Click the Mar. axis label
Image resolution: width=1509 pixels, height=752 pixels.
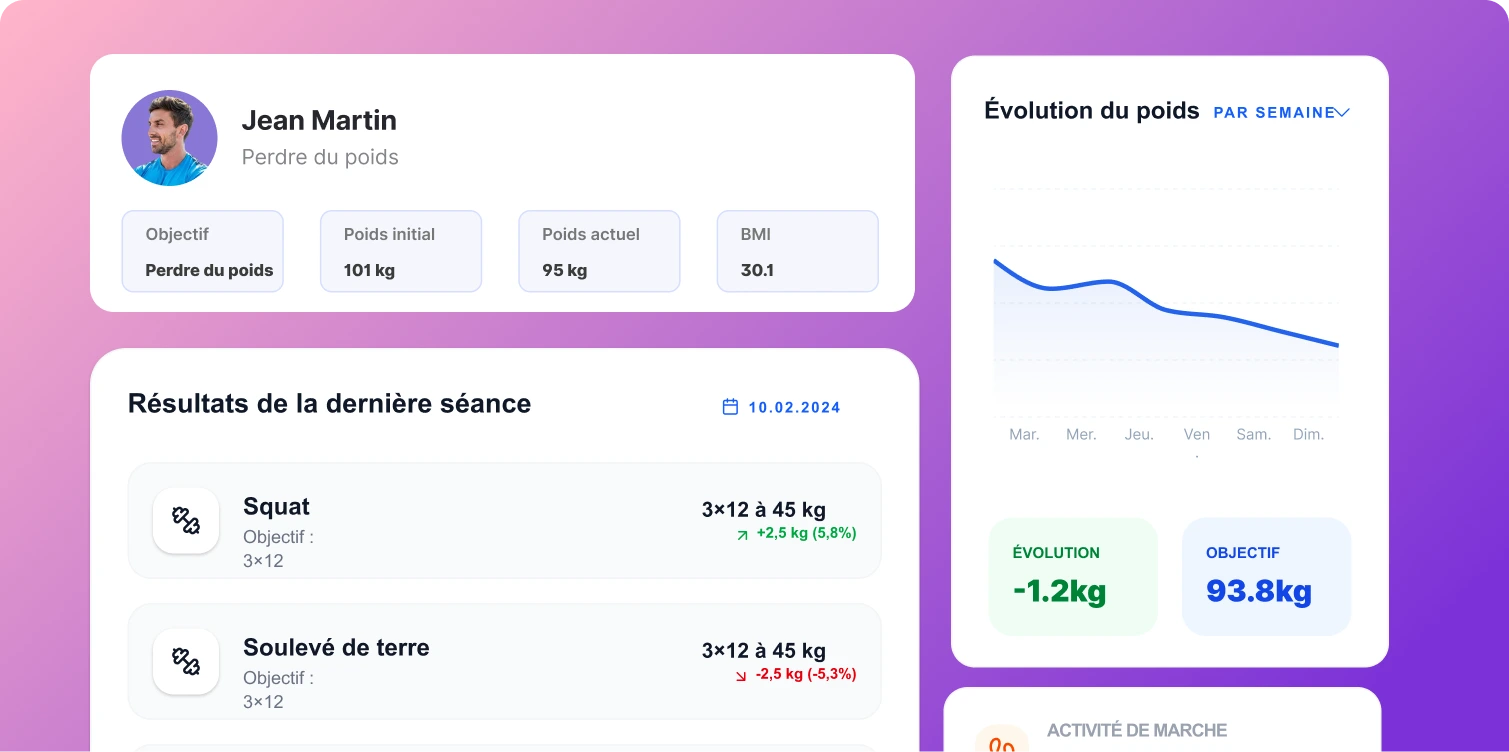tap(1024, 434)
